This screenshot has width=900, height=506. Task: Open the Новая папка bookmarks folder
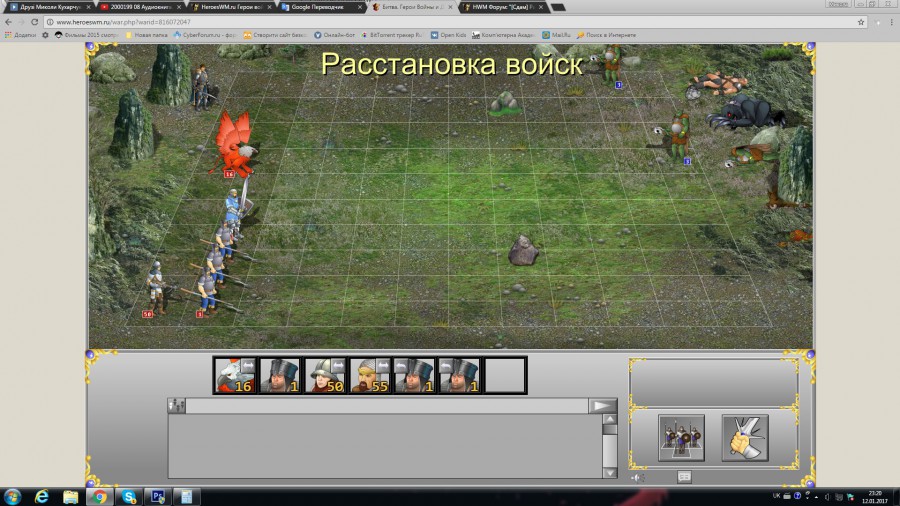(146, 35)
